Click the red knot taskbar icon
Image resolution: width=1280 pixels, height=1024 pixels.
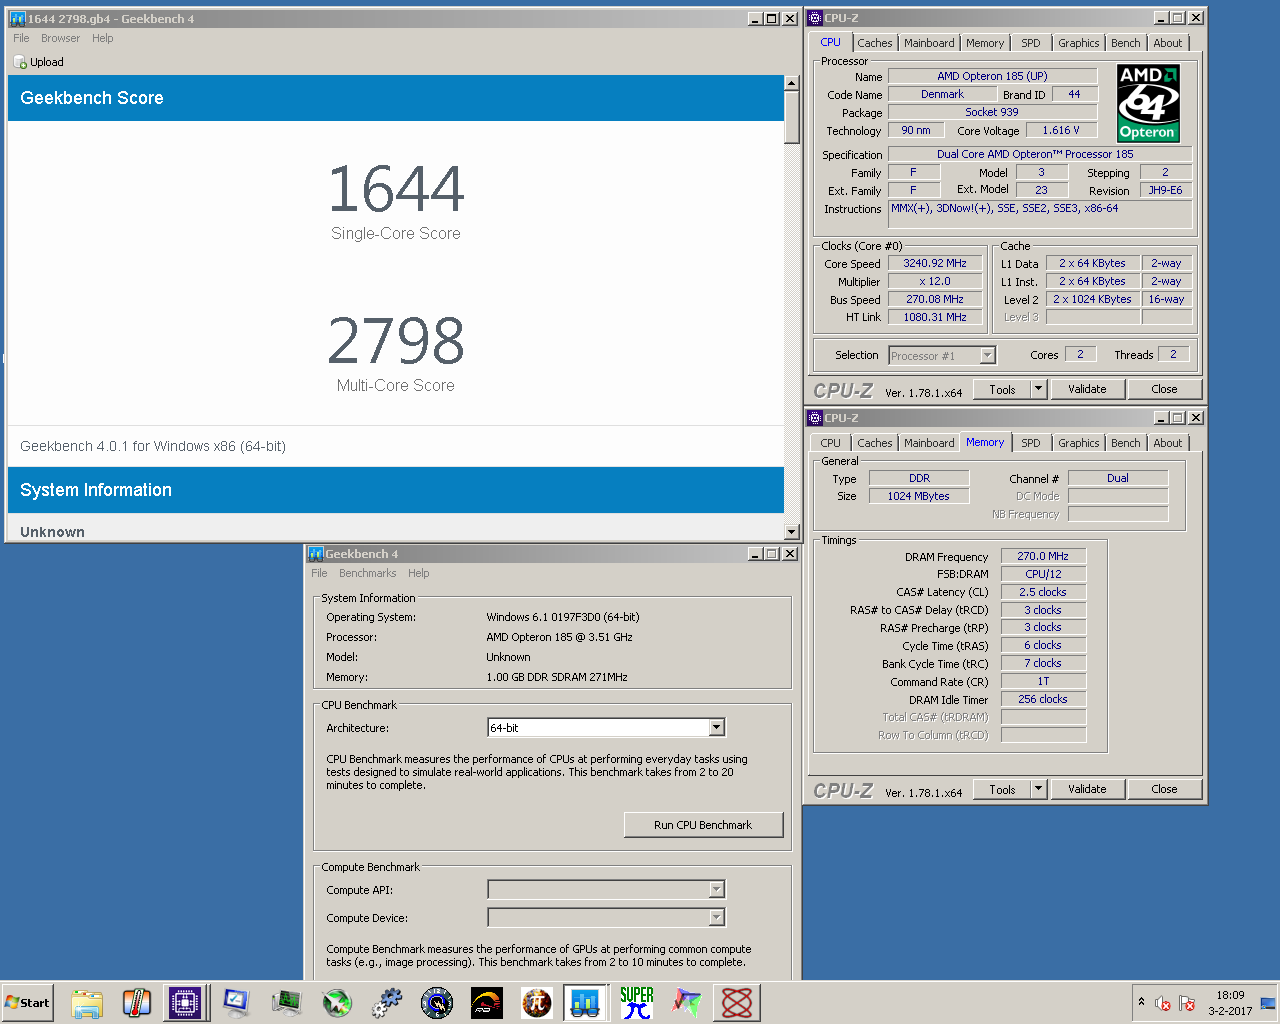[737, 1002]
